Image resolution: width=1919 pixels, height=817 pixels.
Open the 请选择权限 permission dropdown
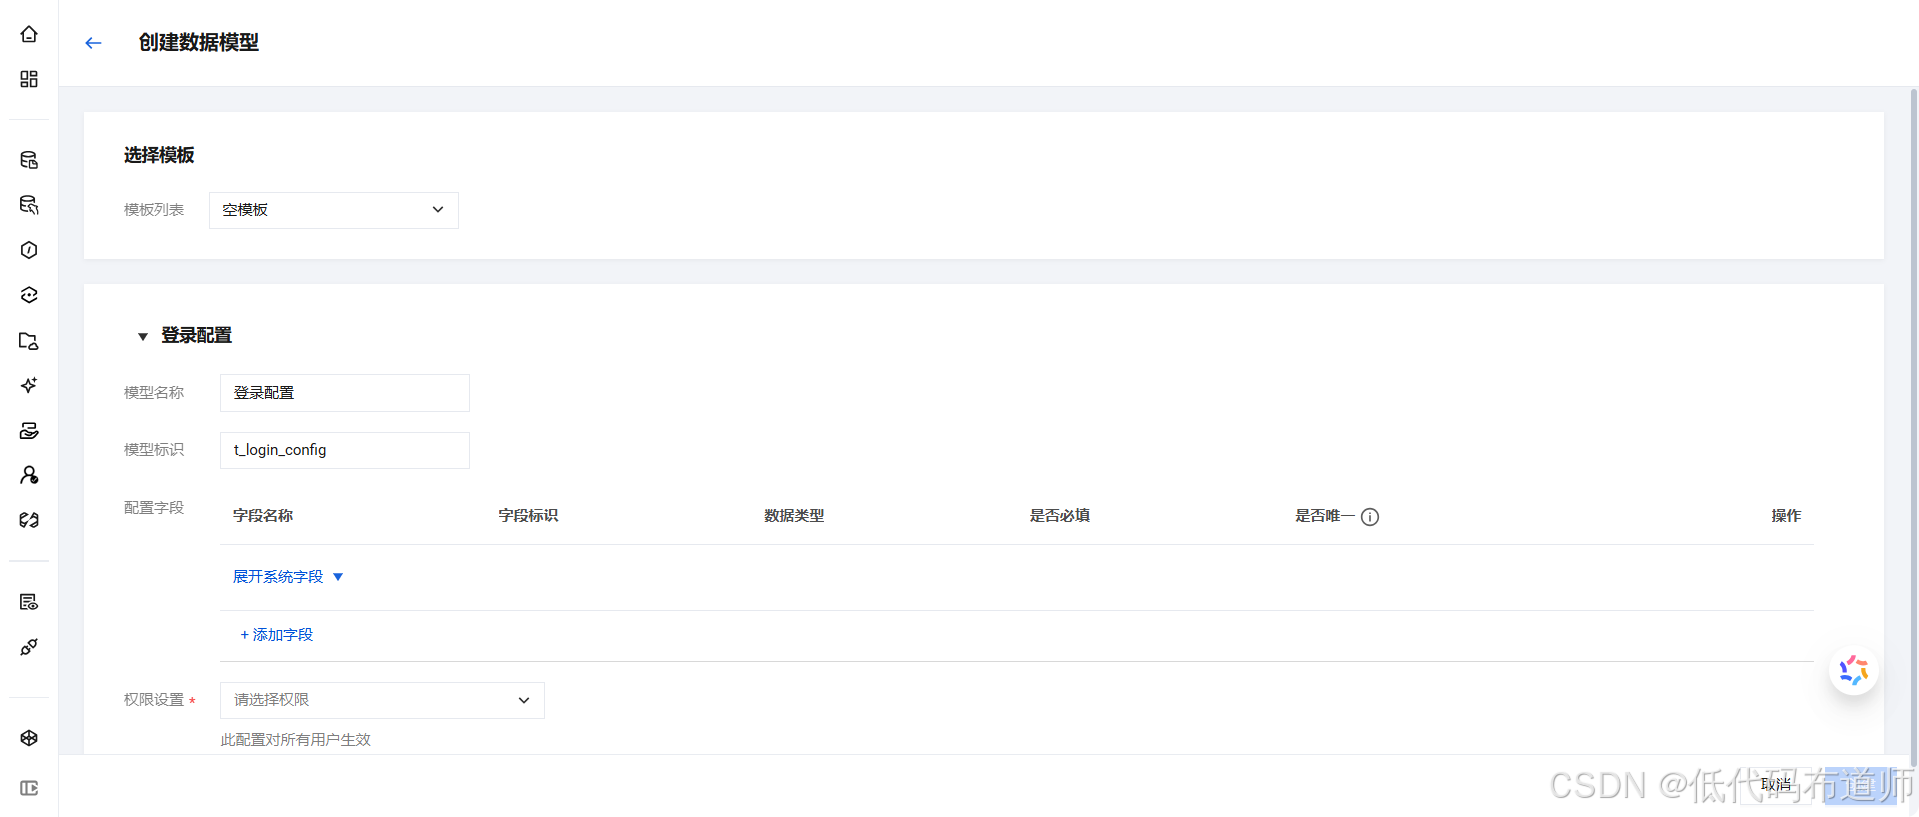(382, 700)
